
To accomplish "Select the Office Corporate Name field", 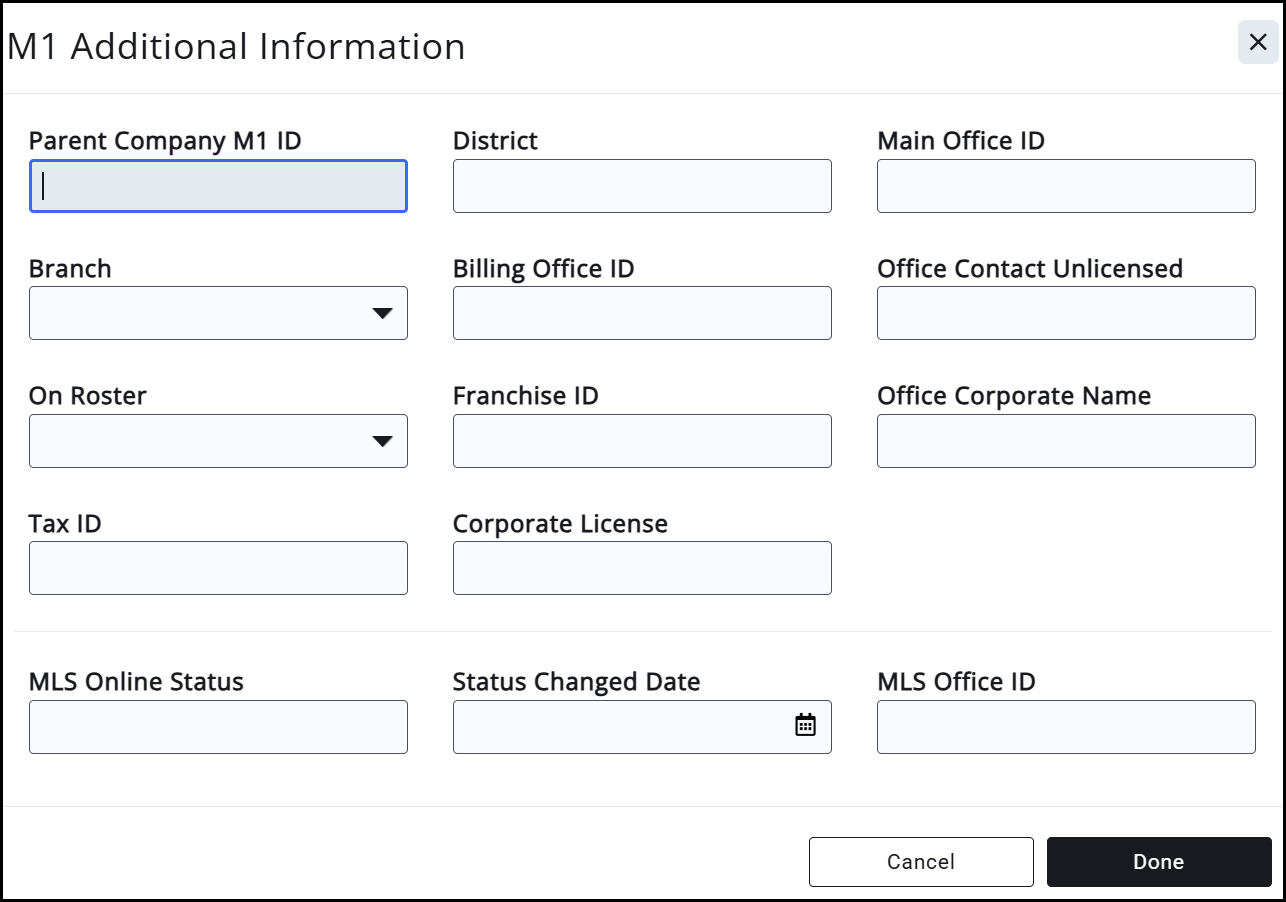I will coord(1065,441).
